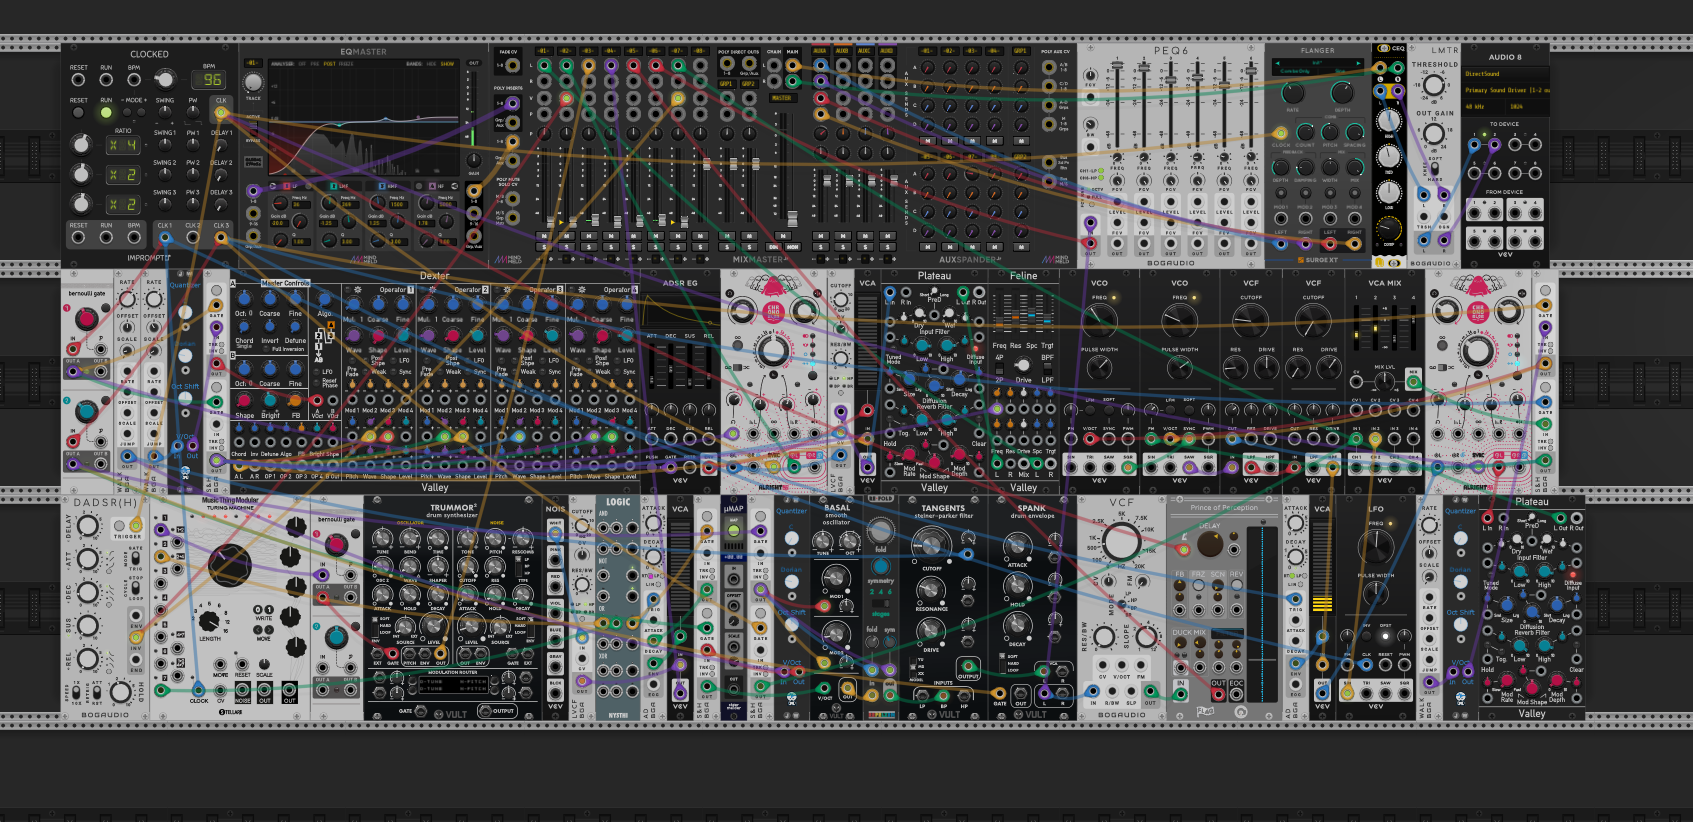Select SHOW for EQMaster bands

click(x=447, y=63)
